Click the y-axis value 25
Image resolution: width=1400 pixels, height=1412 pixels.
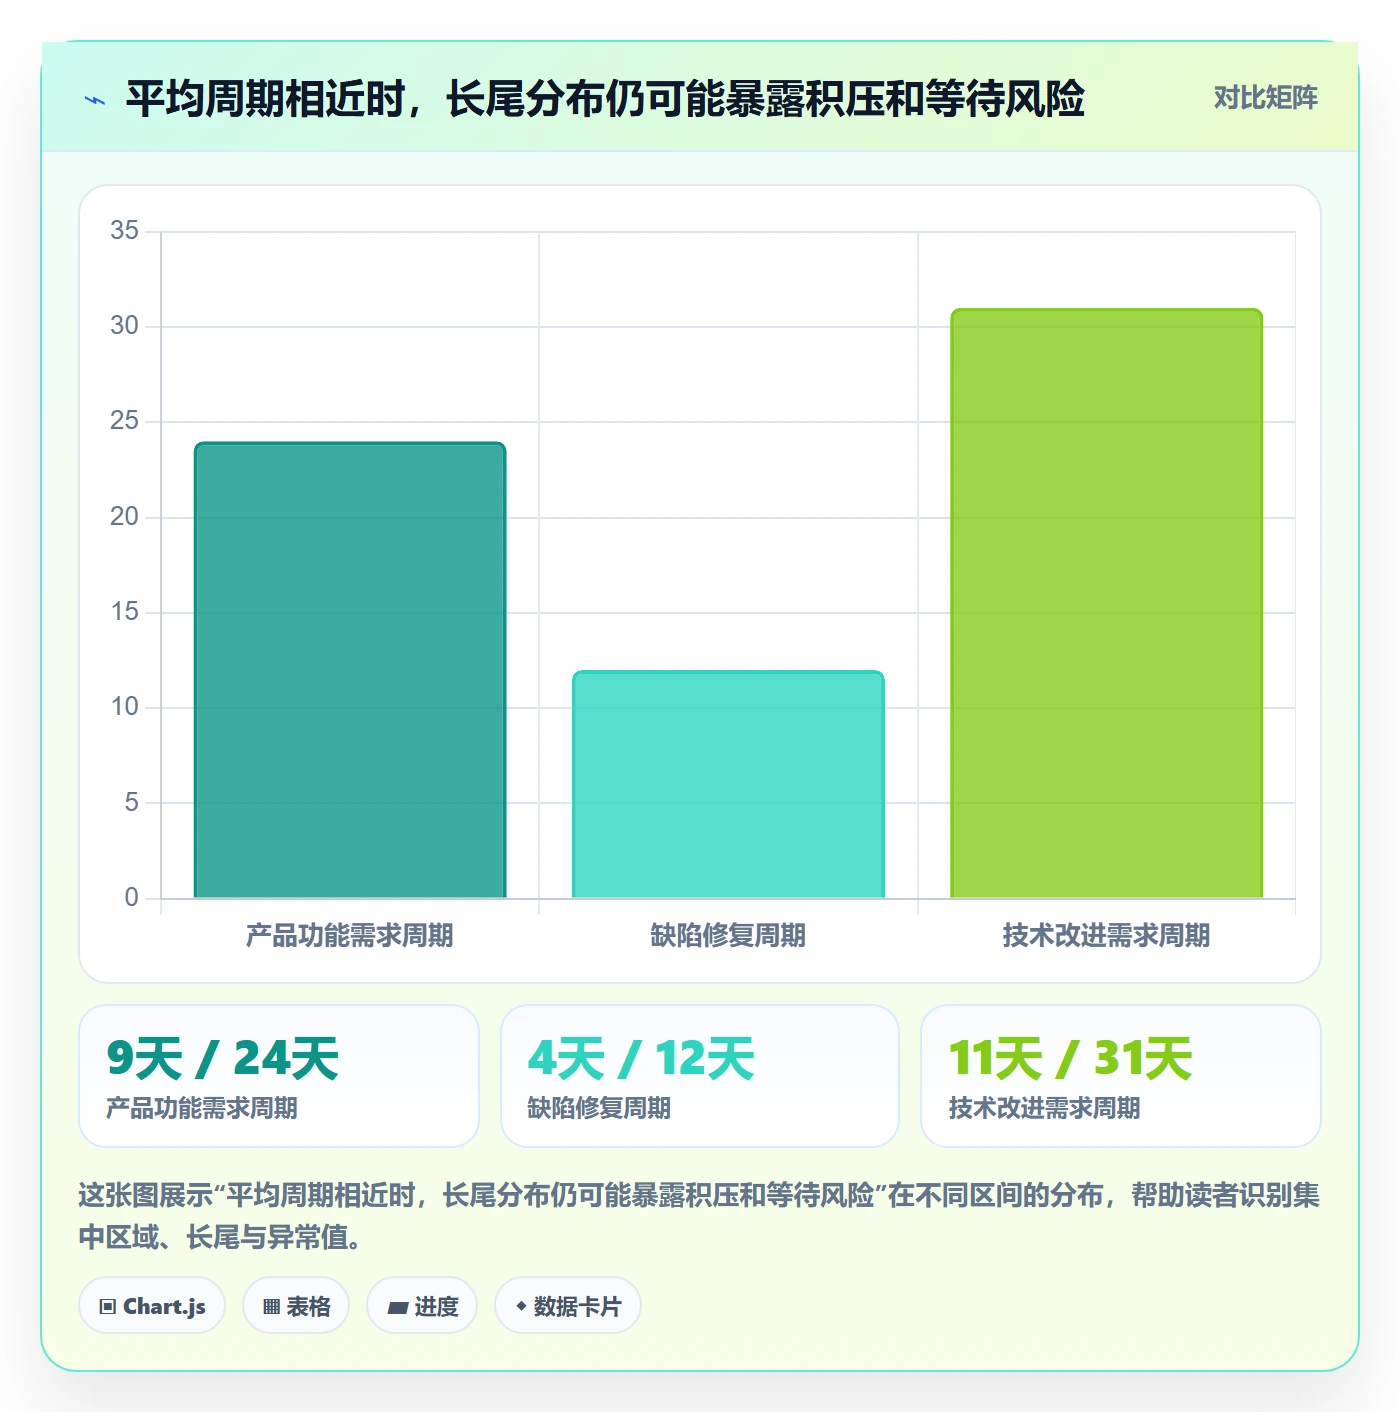(125, 421)
